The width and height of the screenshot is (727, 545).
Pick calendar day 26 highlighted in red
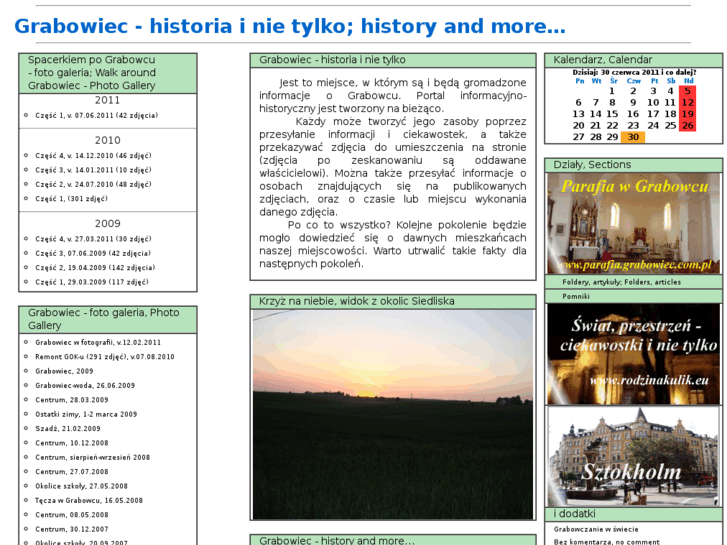click(687, 126)
